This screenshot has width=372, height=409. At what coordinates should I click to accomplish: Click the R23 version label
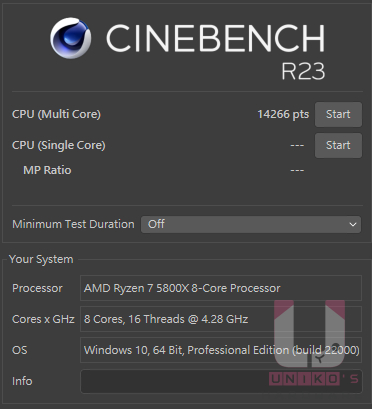coord(303,71)
